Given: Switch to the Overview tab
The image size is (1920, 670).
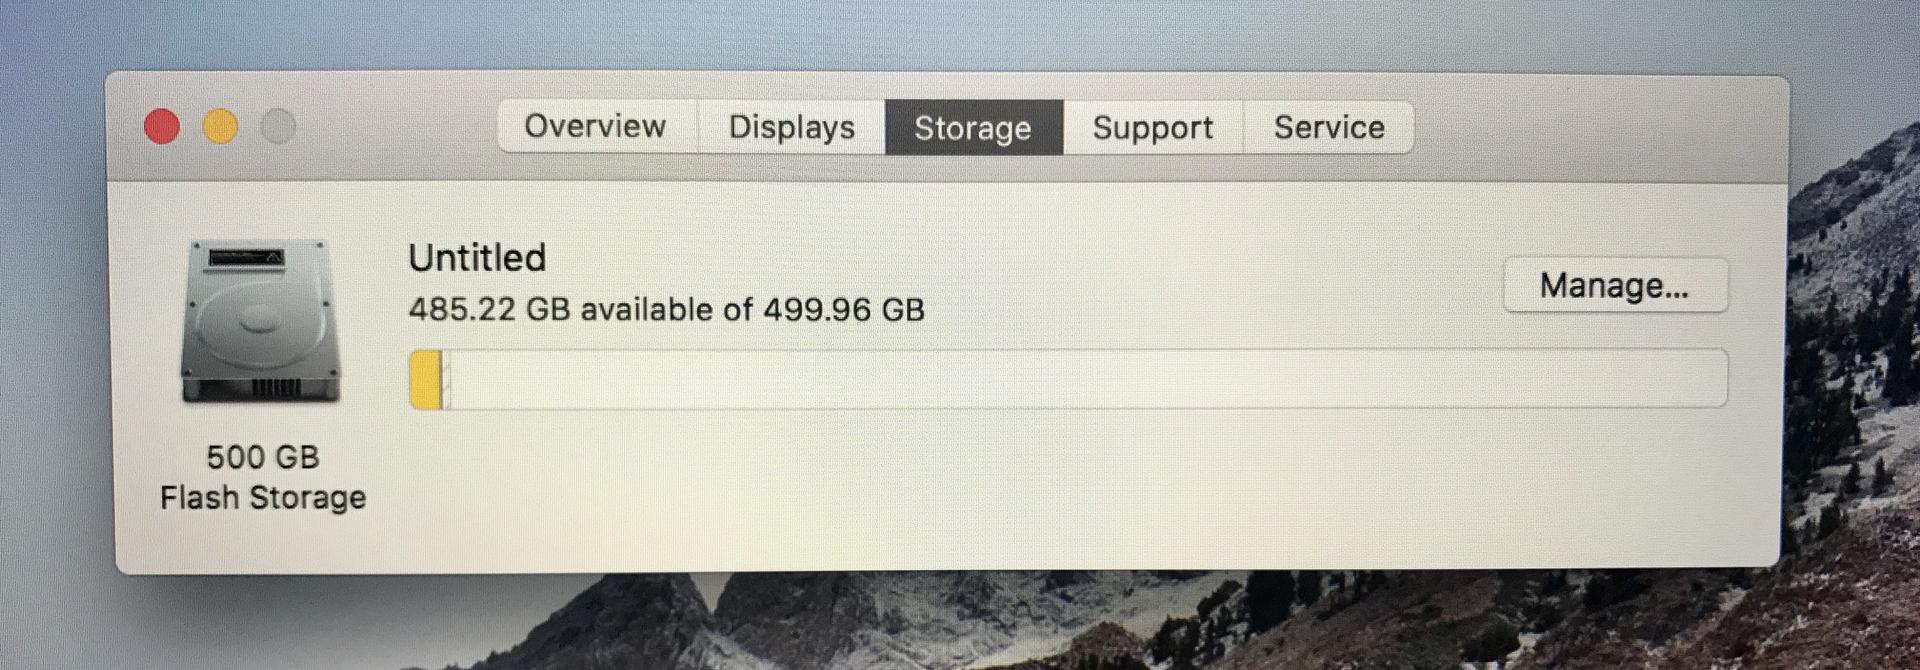Looking at the screenshot, I should tap(596, 127).
